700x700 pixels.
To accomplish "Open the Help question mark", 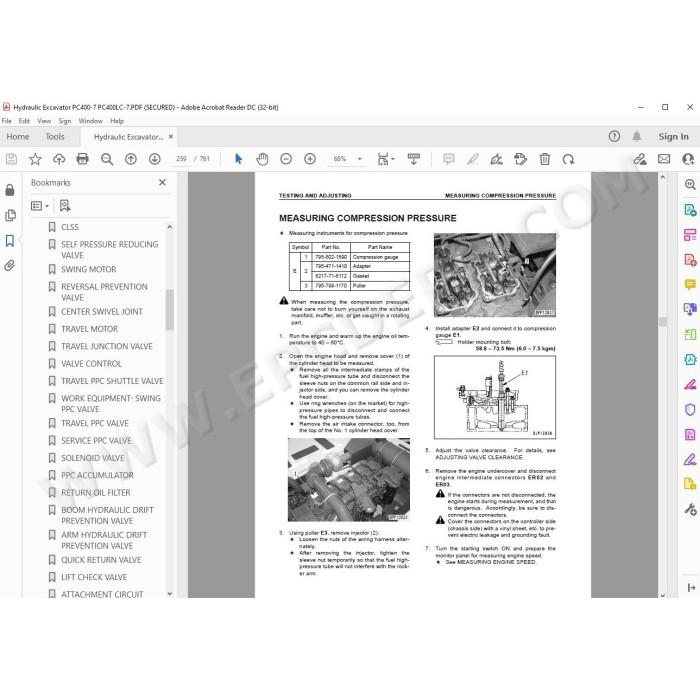I will (614, 137).
